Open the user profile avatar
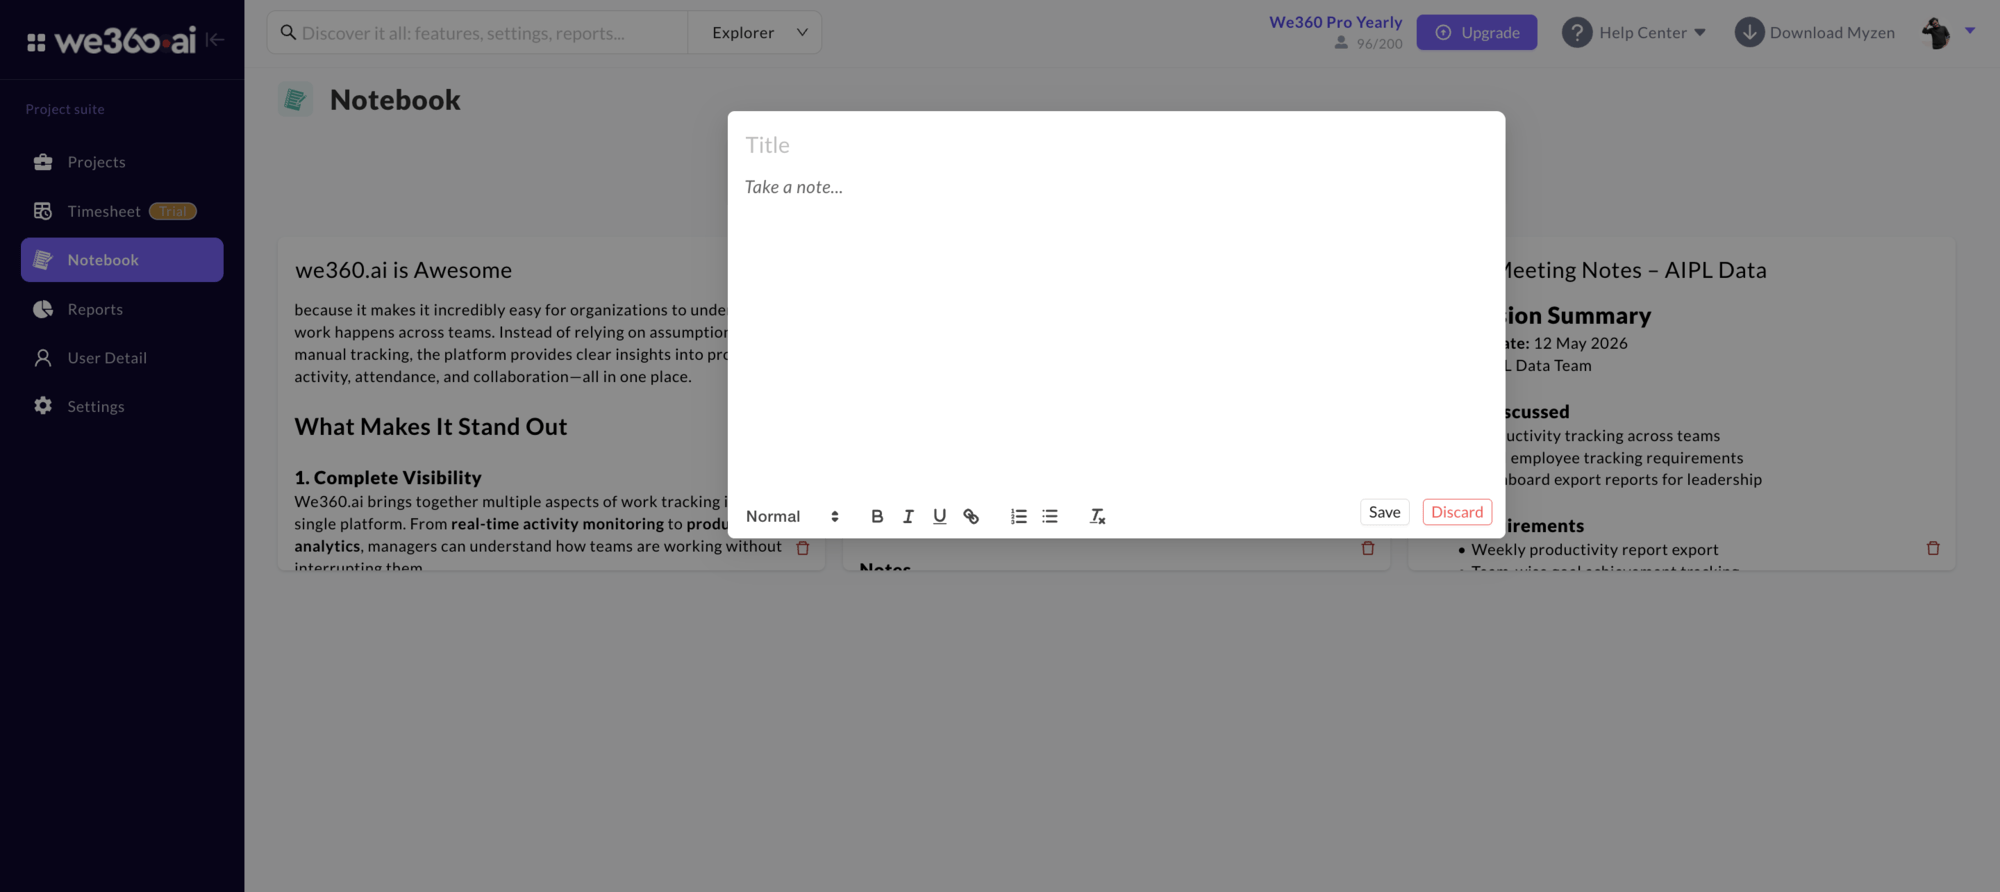 [x=1936, y=33]
